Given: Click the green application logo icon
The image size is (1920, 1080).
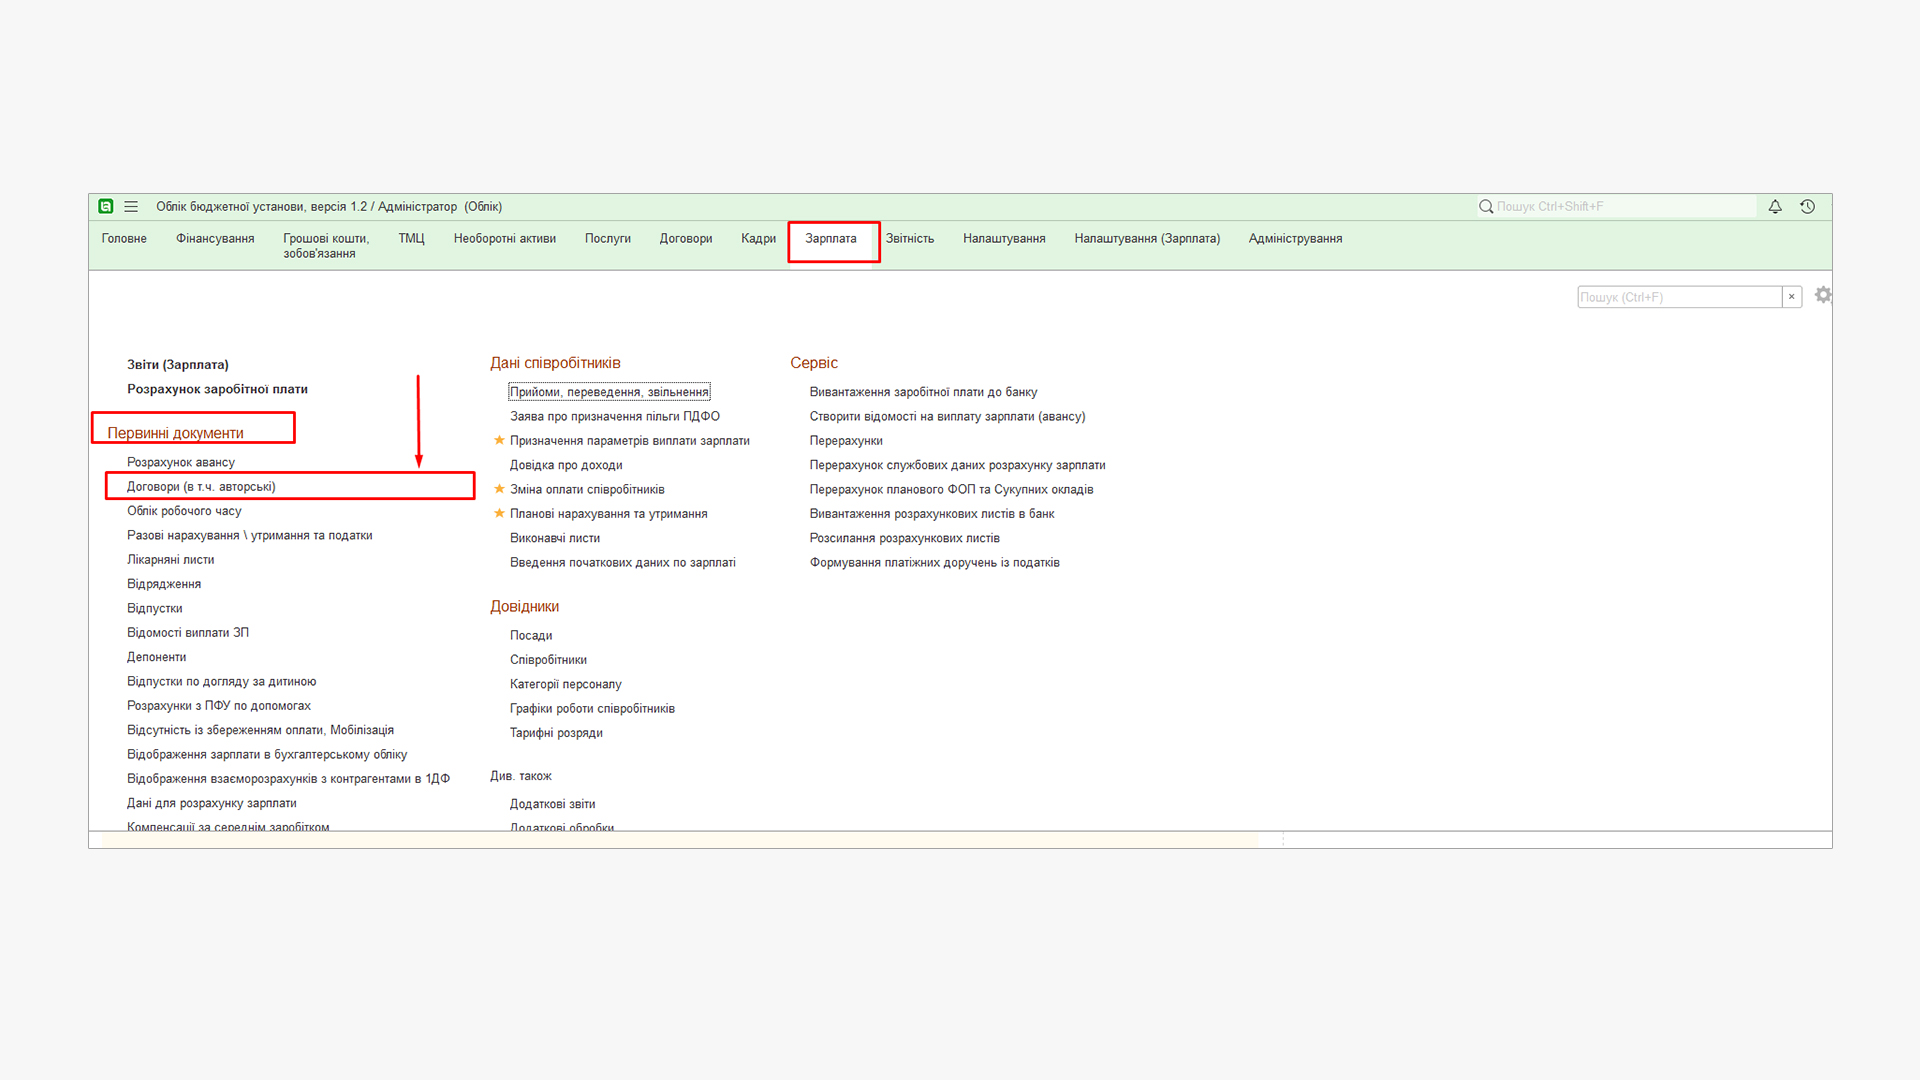Looking at the screenshot, I should (106, 207).
